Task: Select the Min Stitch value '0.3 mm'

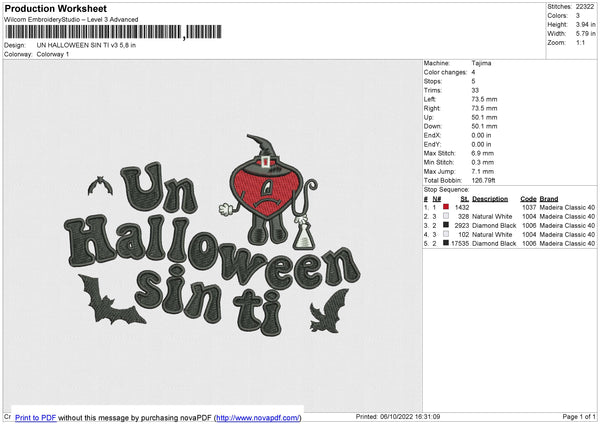Action: point(483,162)
